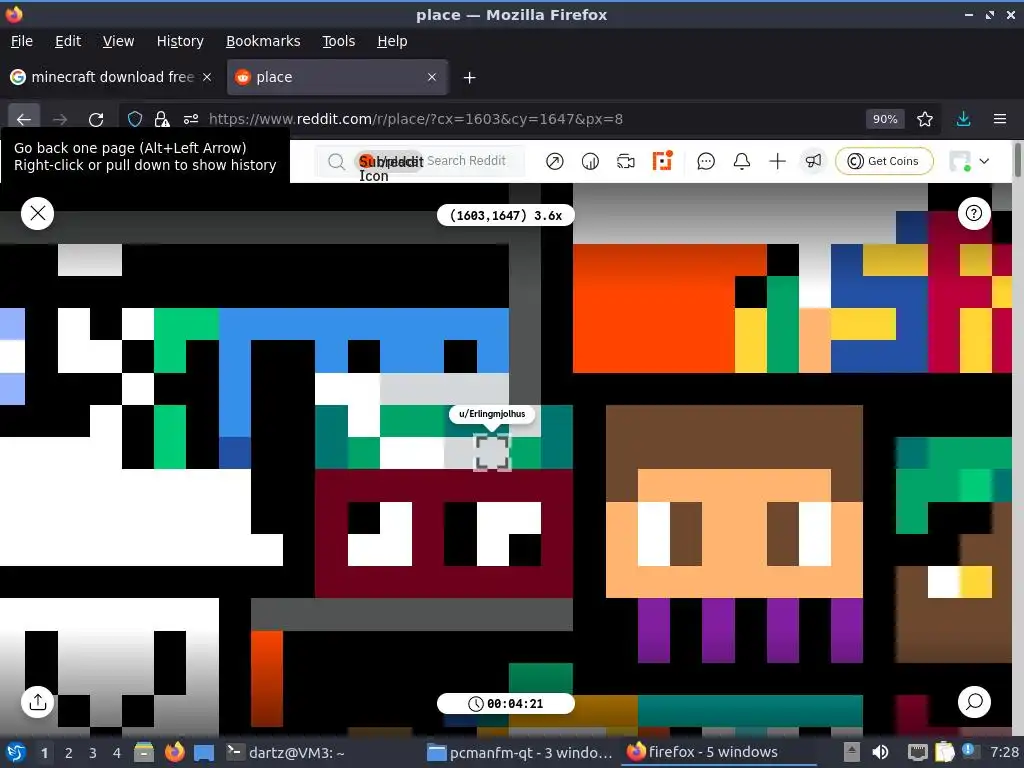Open the Firefox downloads panel

coord(963,119)
